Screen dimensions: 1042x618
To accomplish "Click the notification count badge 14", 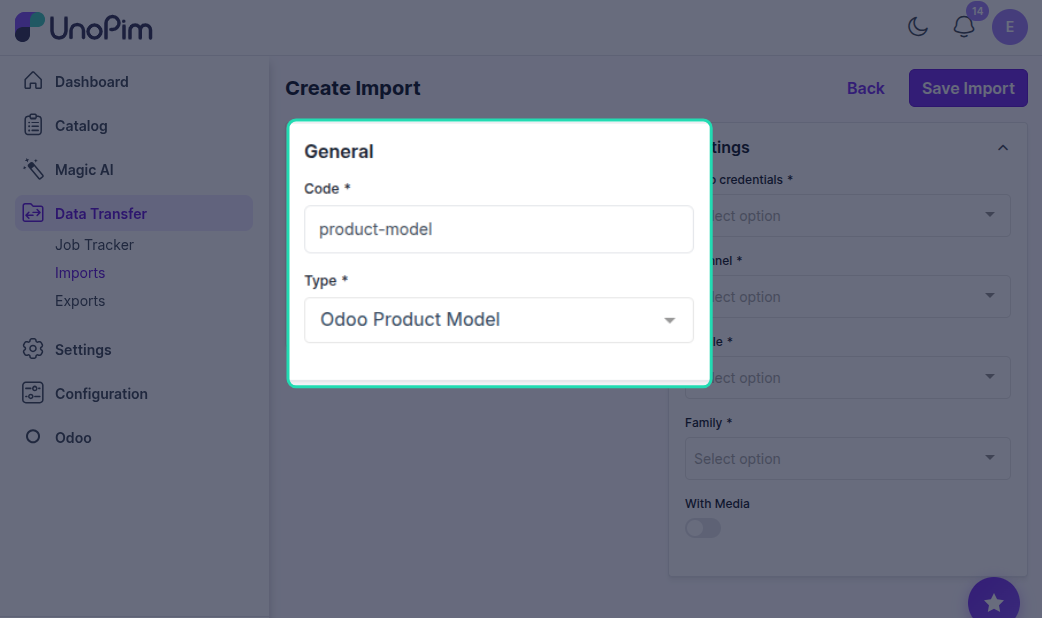I will (x=977, y=11).
